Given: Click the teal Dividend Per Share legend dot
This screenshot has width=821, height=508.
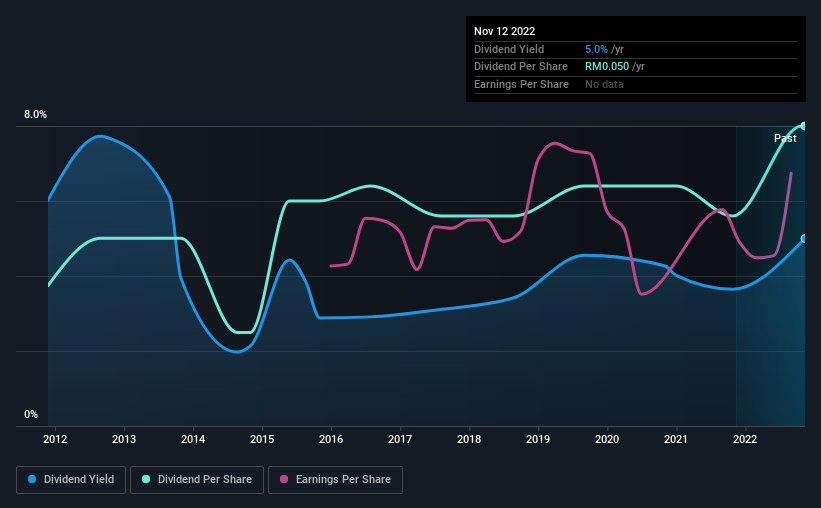Looking at the screenshot, I should click(x=146, y=479).
